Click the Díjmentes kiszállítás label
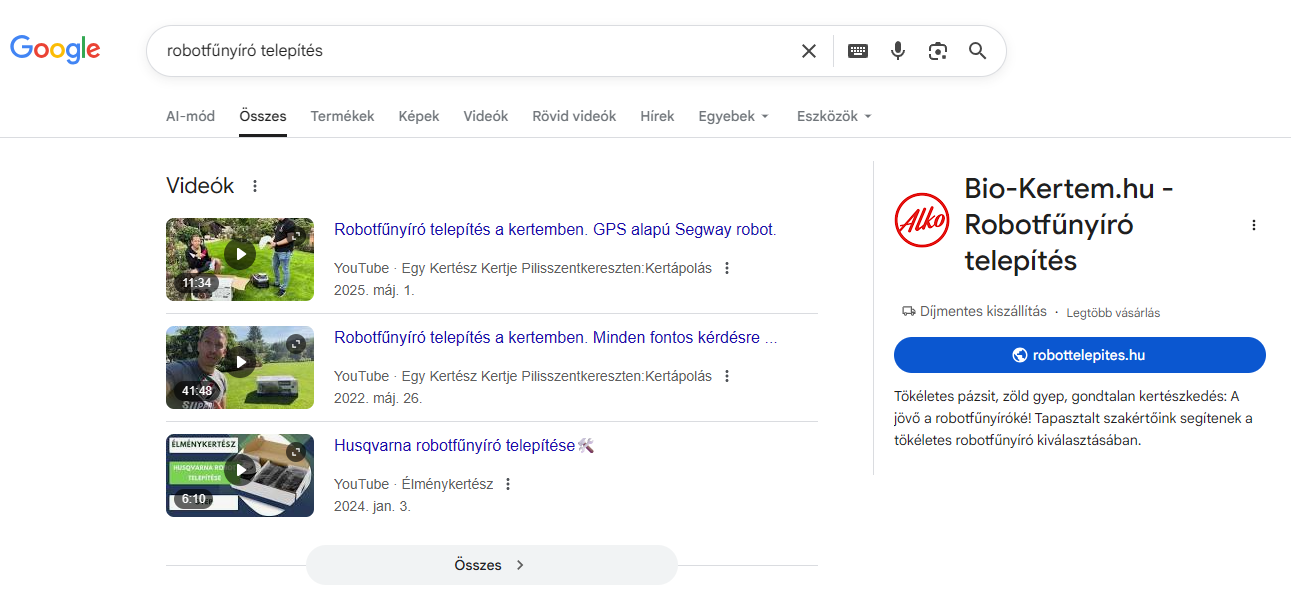This screenshot has height=609, width=1291. coord(974,312)
